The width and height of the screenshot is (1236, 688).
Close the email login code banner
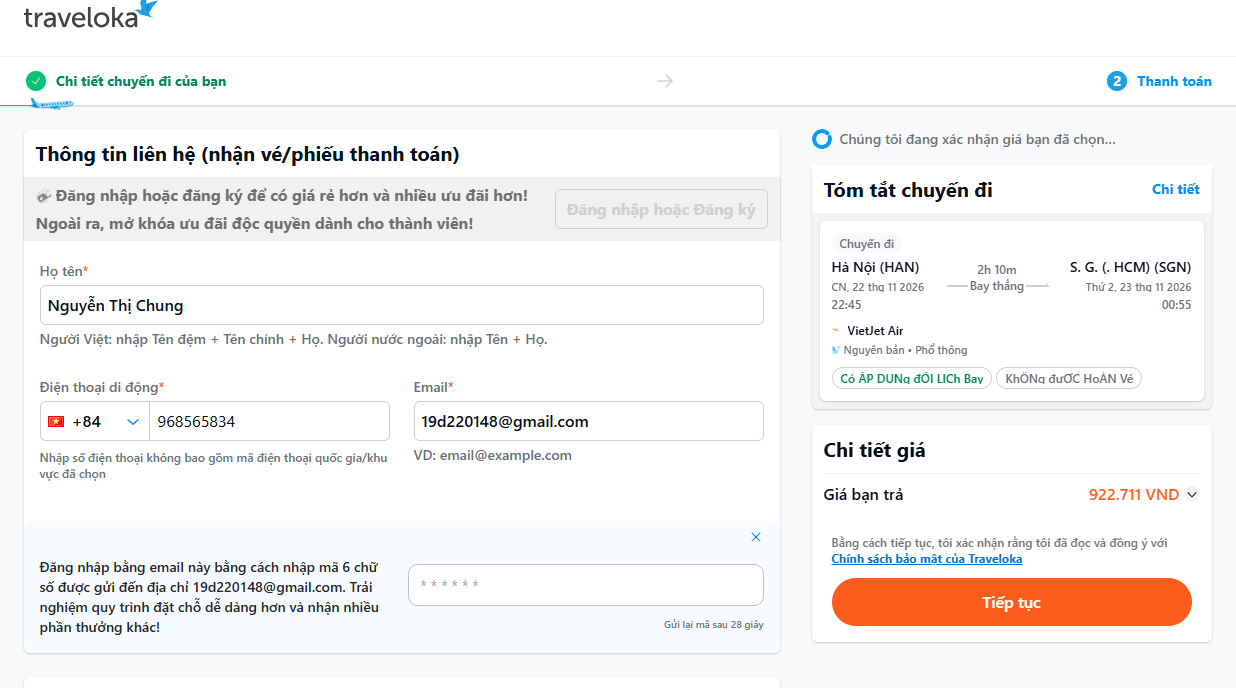756,537
